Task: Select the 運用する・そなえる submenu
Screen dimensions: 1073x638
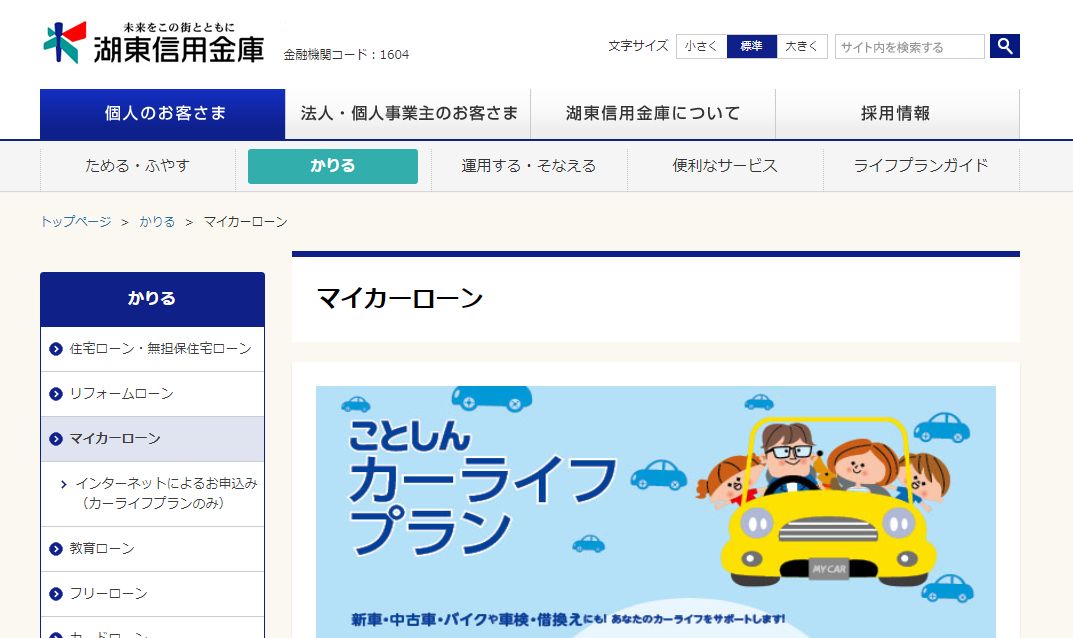Action: 529,166
